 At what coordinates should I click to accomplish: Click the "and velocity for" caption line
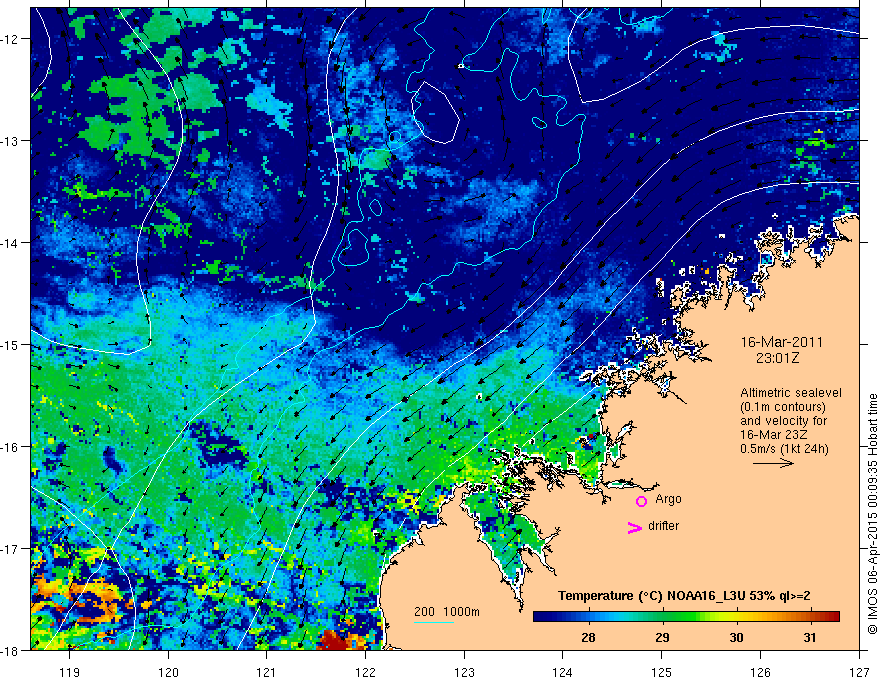pos(783,421)
